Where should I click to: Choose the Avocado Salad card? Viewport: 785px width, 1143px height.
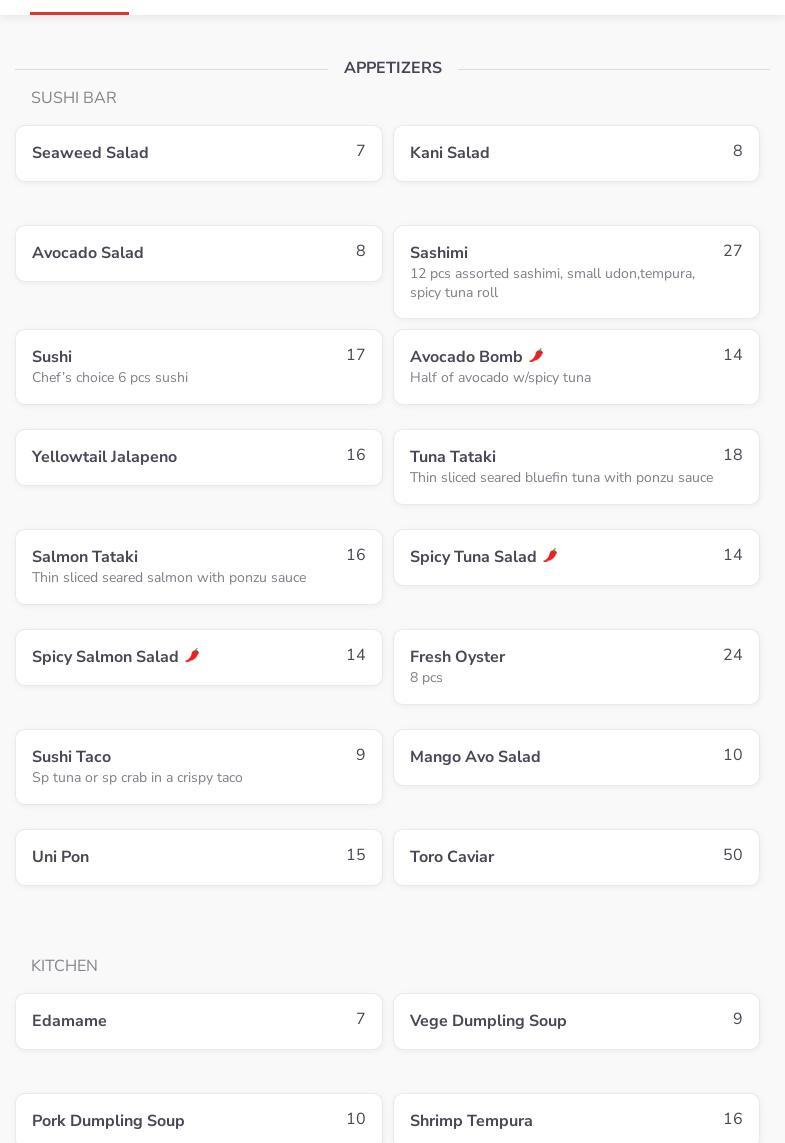pos(198,253)
